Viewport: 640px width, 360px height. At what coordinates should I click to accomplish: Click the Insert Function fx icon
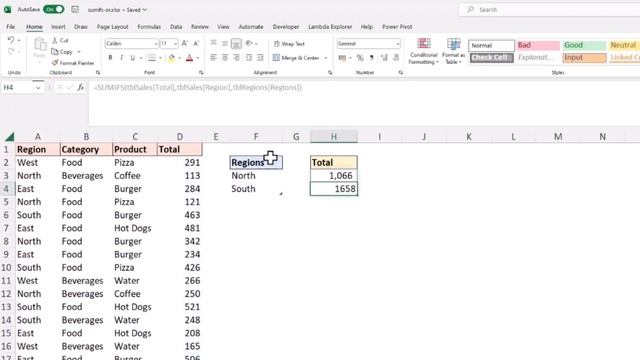(80, 87)
